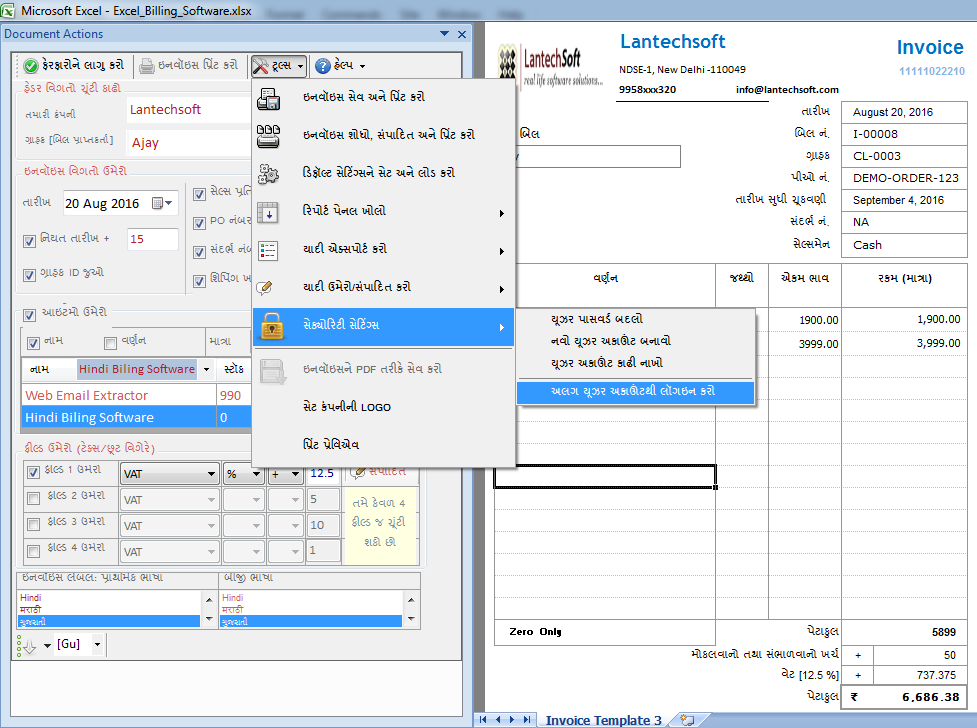Screen dimensions: 977x728
Task: Click the invoice date cell August 20, 2016
Action: pyautogui.click(x=903, y=112)
